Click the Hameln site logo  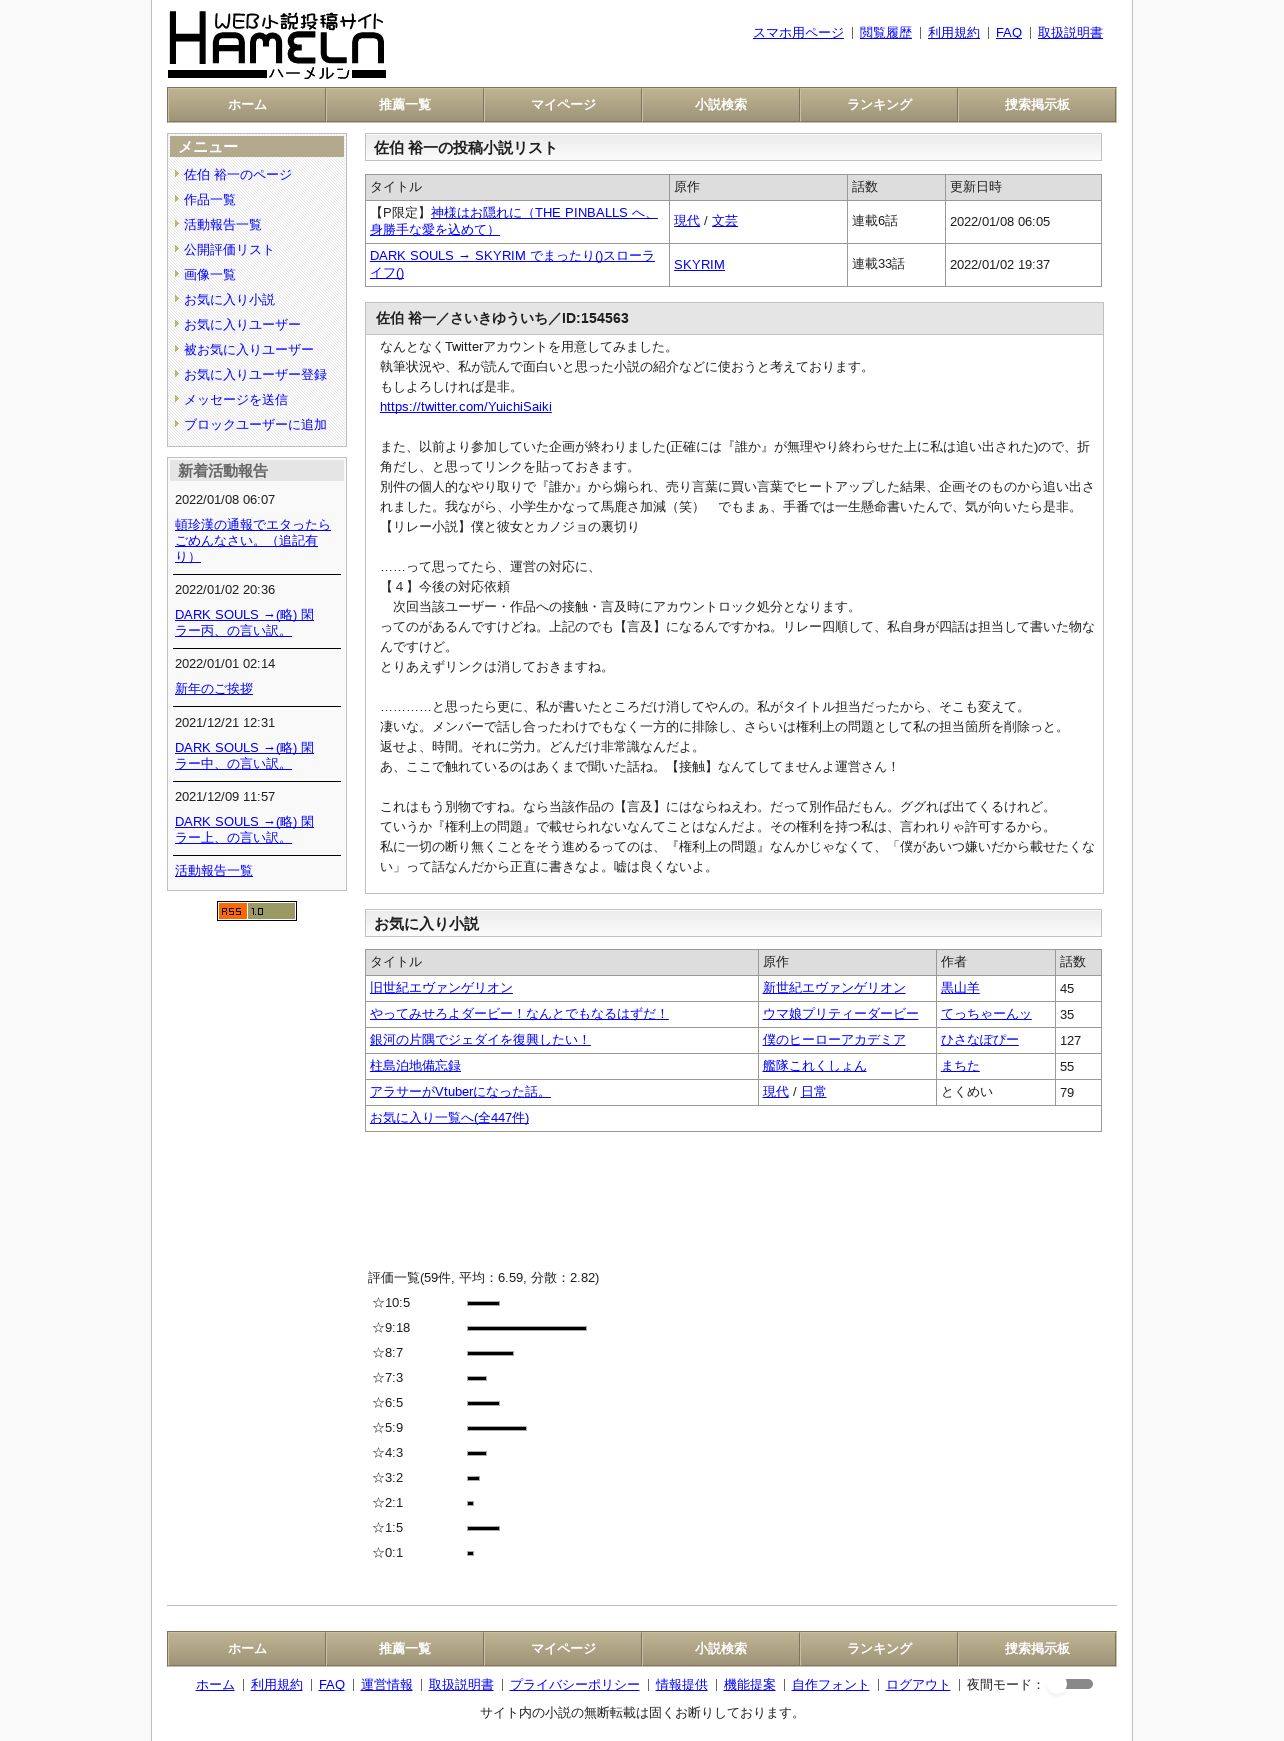click(277, 45)
